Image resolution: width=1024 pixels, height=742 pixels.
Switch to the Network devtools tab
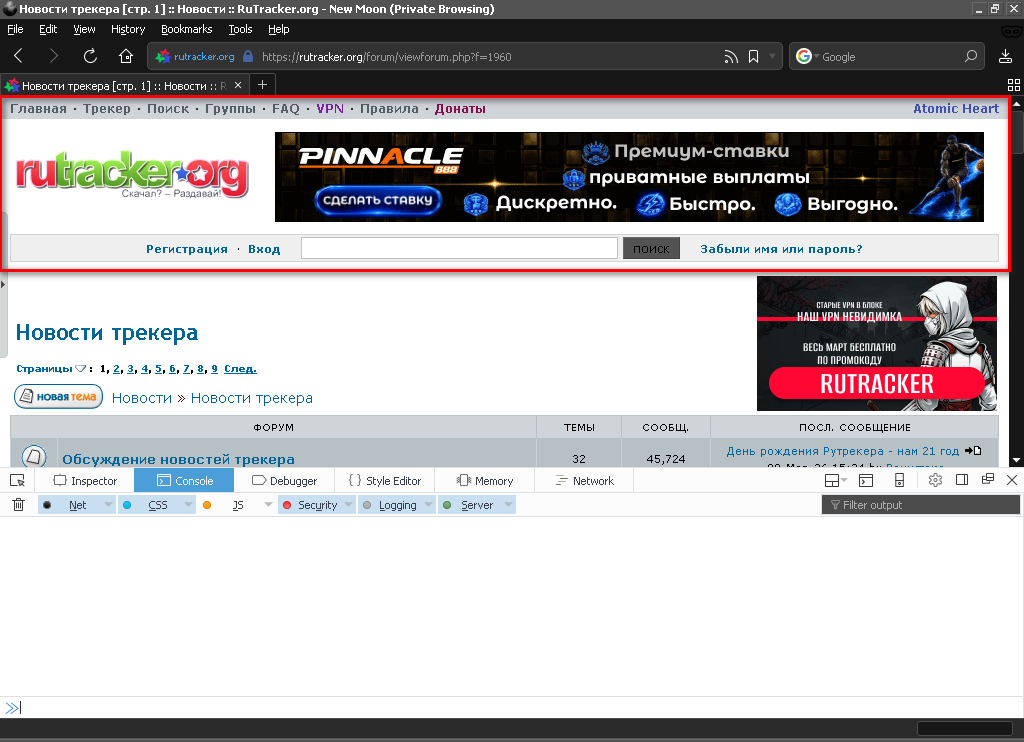pos(584,481)
